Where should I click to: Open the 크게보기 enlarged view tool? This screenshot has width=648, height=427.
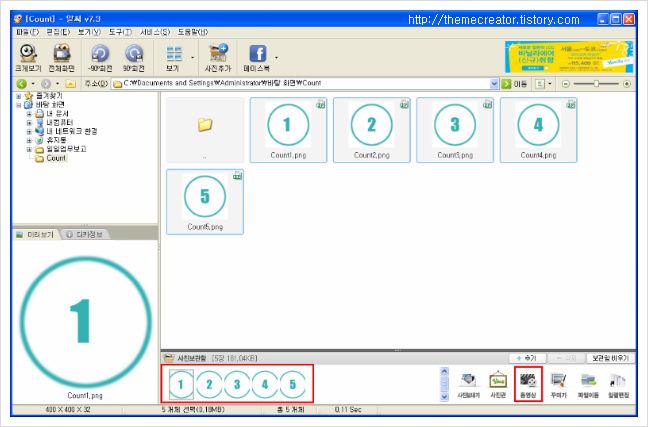pos(28,57)
